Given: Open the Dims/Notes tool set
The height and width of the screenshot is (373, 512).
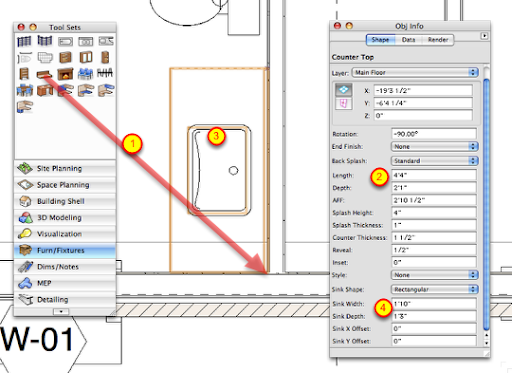Looking at the screenshot, I should tap(65, 266).
